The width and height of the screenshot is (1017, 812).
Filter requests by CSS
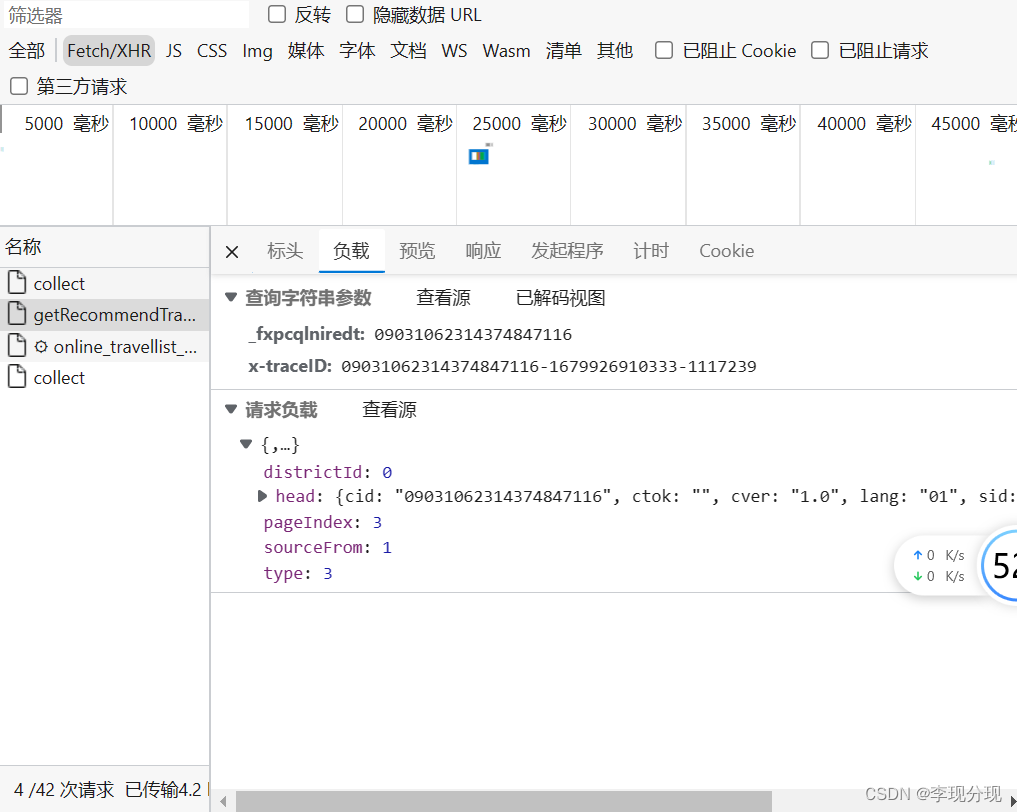point(212,51)
